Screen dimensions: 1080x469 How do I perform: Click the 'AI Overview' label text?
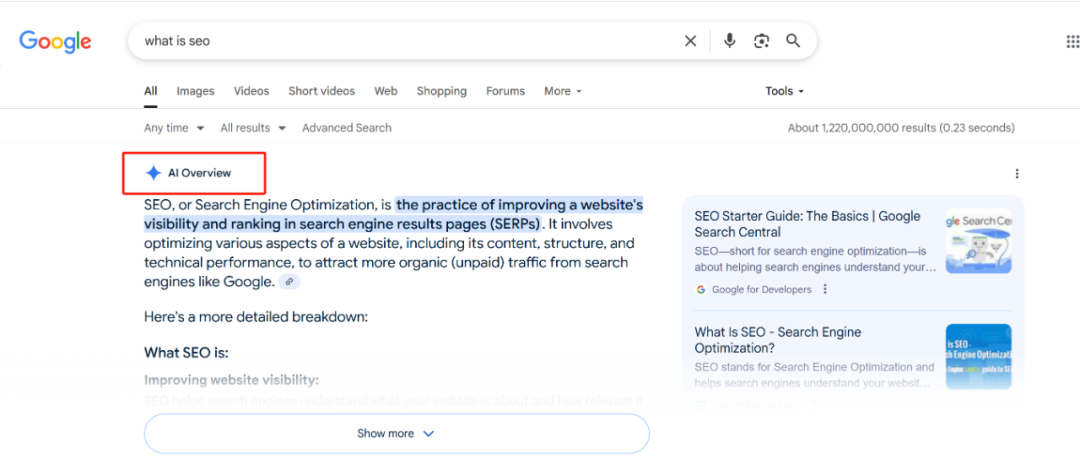(200, 173)
